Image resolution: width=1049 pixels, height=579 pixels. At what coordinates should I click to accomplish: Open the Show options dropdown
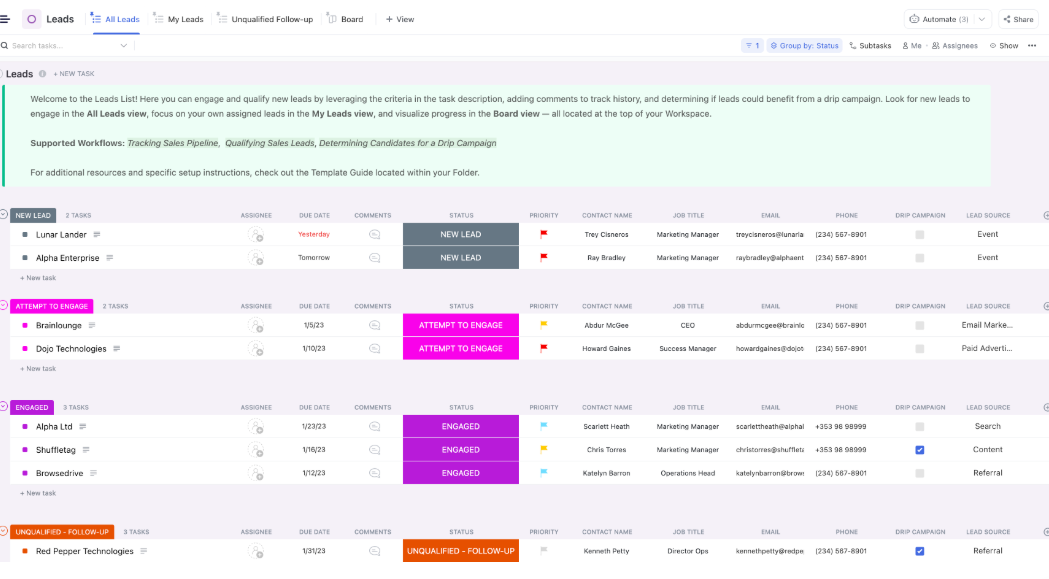(x=1004, y=46)
